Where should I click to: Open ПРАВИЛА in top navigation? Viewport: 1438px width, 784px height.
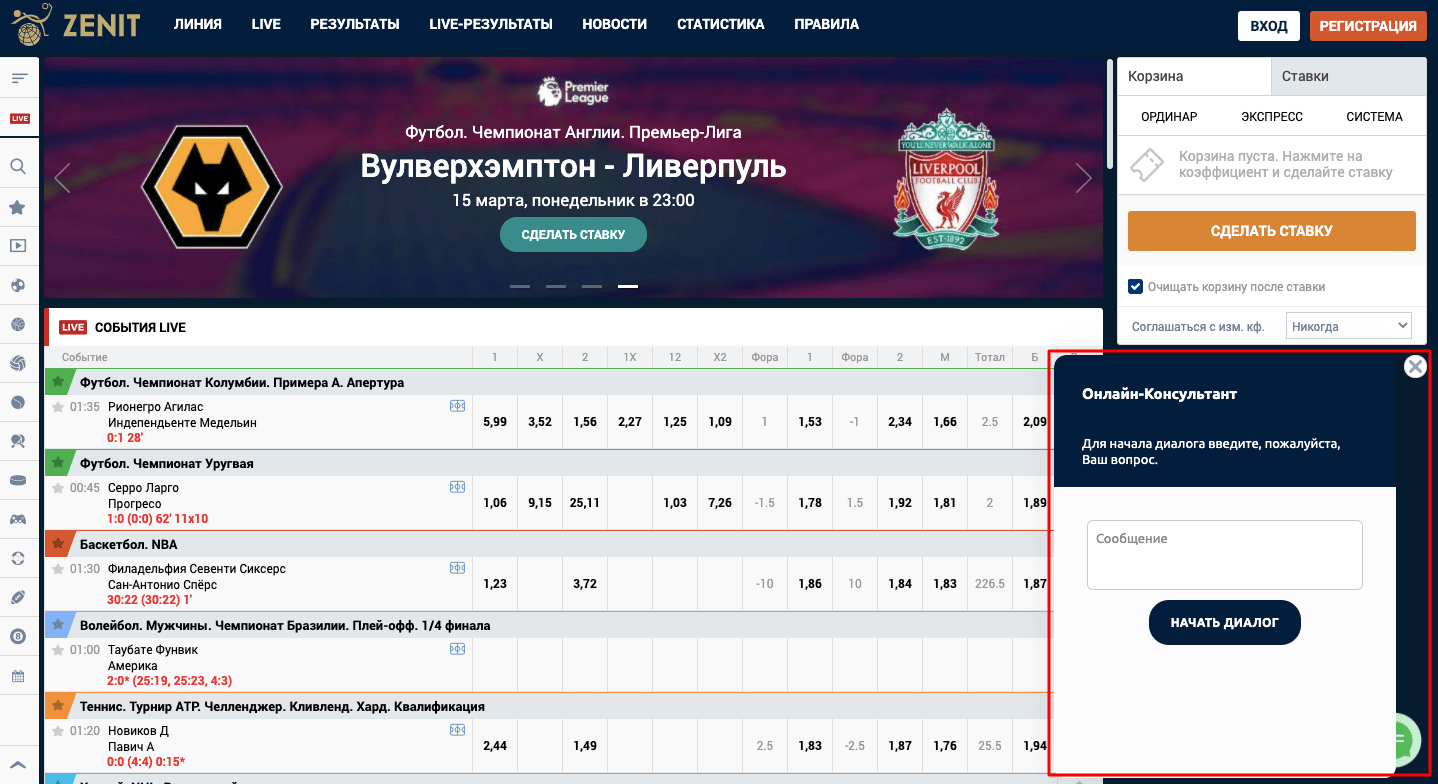(826, 25)
